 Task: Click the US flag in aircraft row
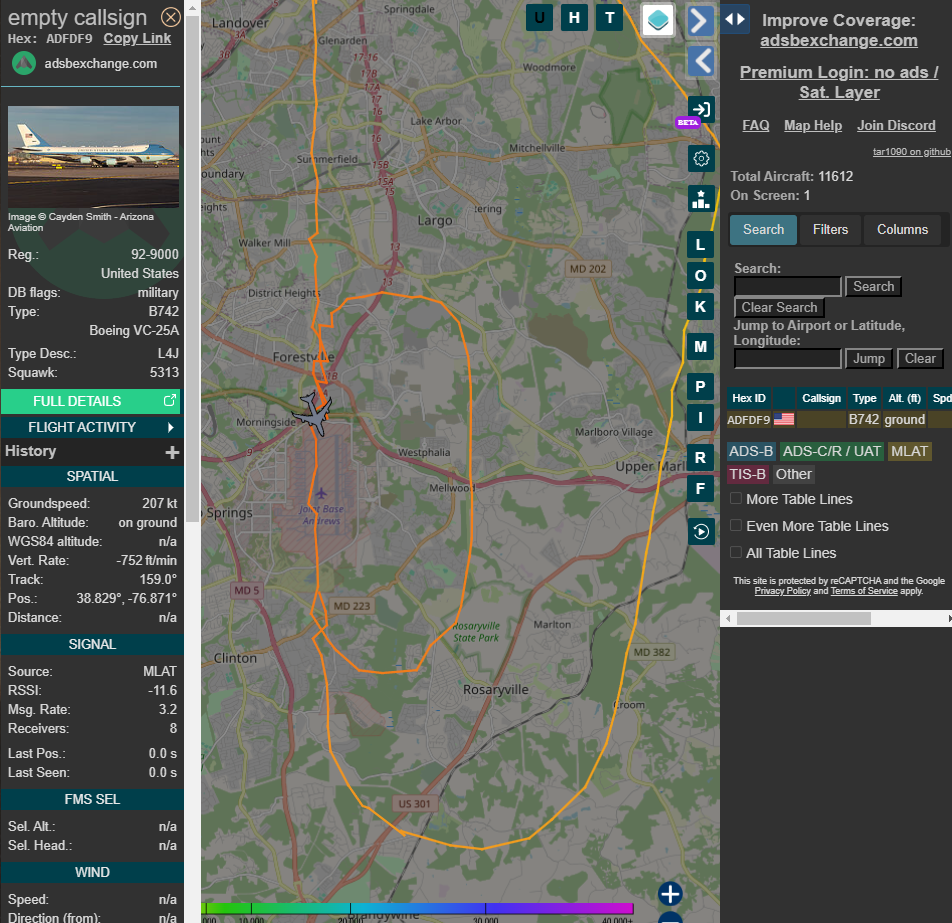pos(783,419)
